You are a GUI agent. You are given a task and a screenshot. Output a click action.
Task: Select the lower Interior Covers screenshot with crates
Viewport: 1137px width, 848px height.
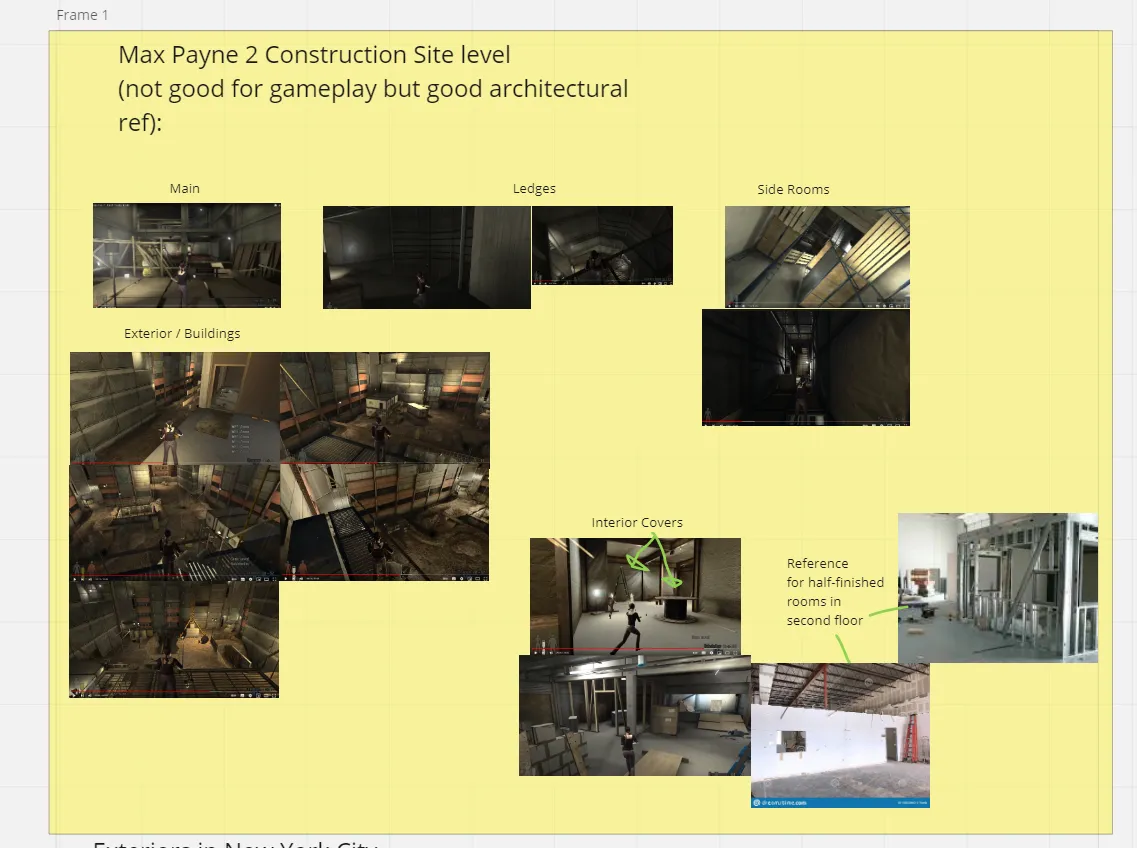(x=635, y=715)
